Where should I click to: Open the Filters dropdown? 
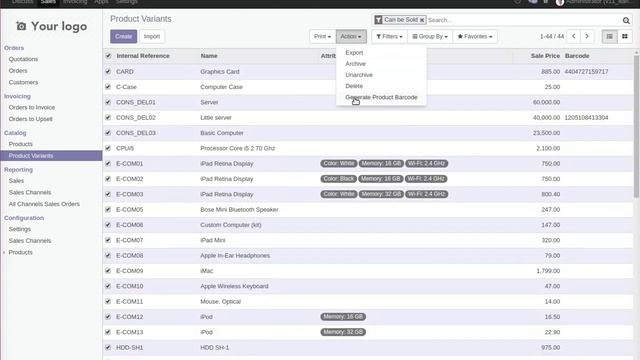click(x=389, y=36)
